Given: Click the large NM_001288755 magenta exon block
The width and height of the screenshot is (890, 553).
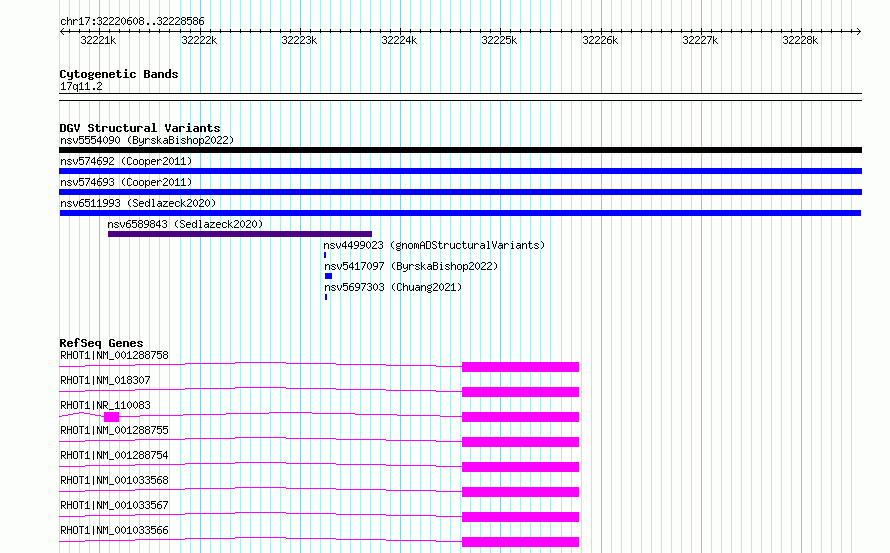Looking at the screenshot, I should pyautogui.click(x=520, y=442).
